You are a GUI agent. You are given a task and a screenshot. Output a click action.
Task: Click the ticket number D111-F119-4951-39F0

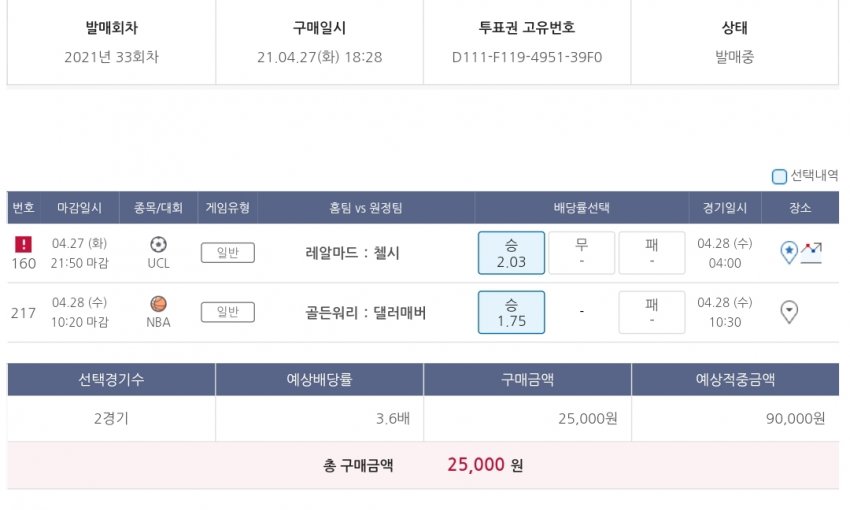527,57
